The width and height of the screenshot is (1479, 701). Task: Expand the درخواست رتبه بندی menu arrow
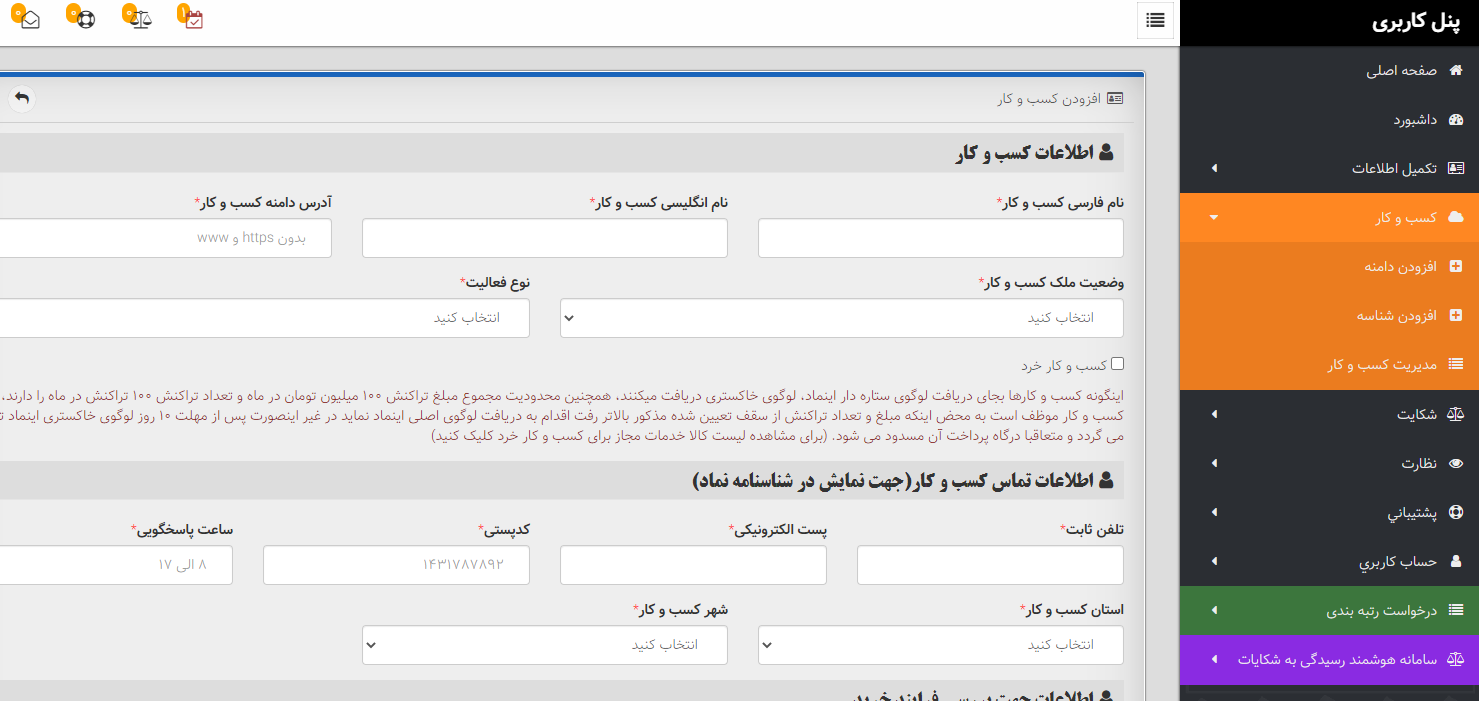click(x=1214, y=610)
